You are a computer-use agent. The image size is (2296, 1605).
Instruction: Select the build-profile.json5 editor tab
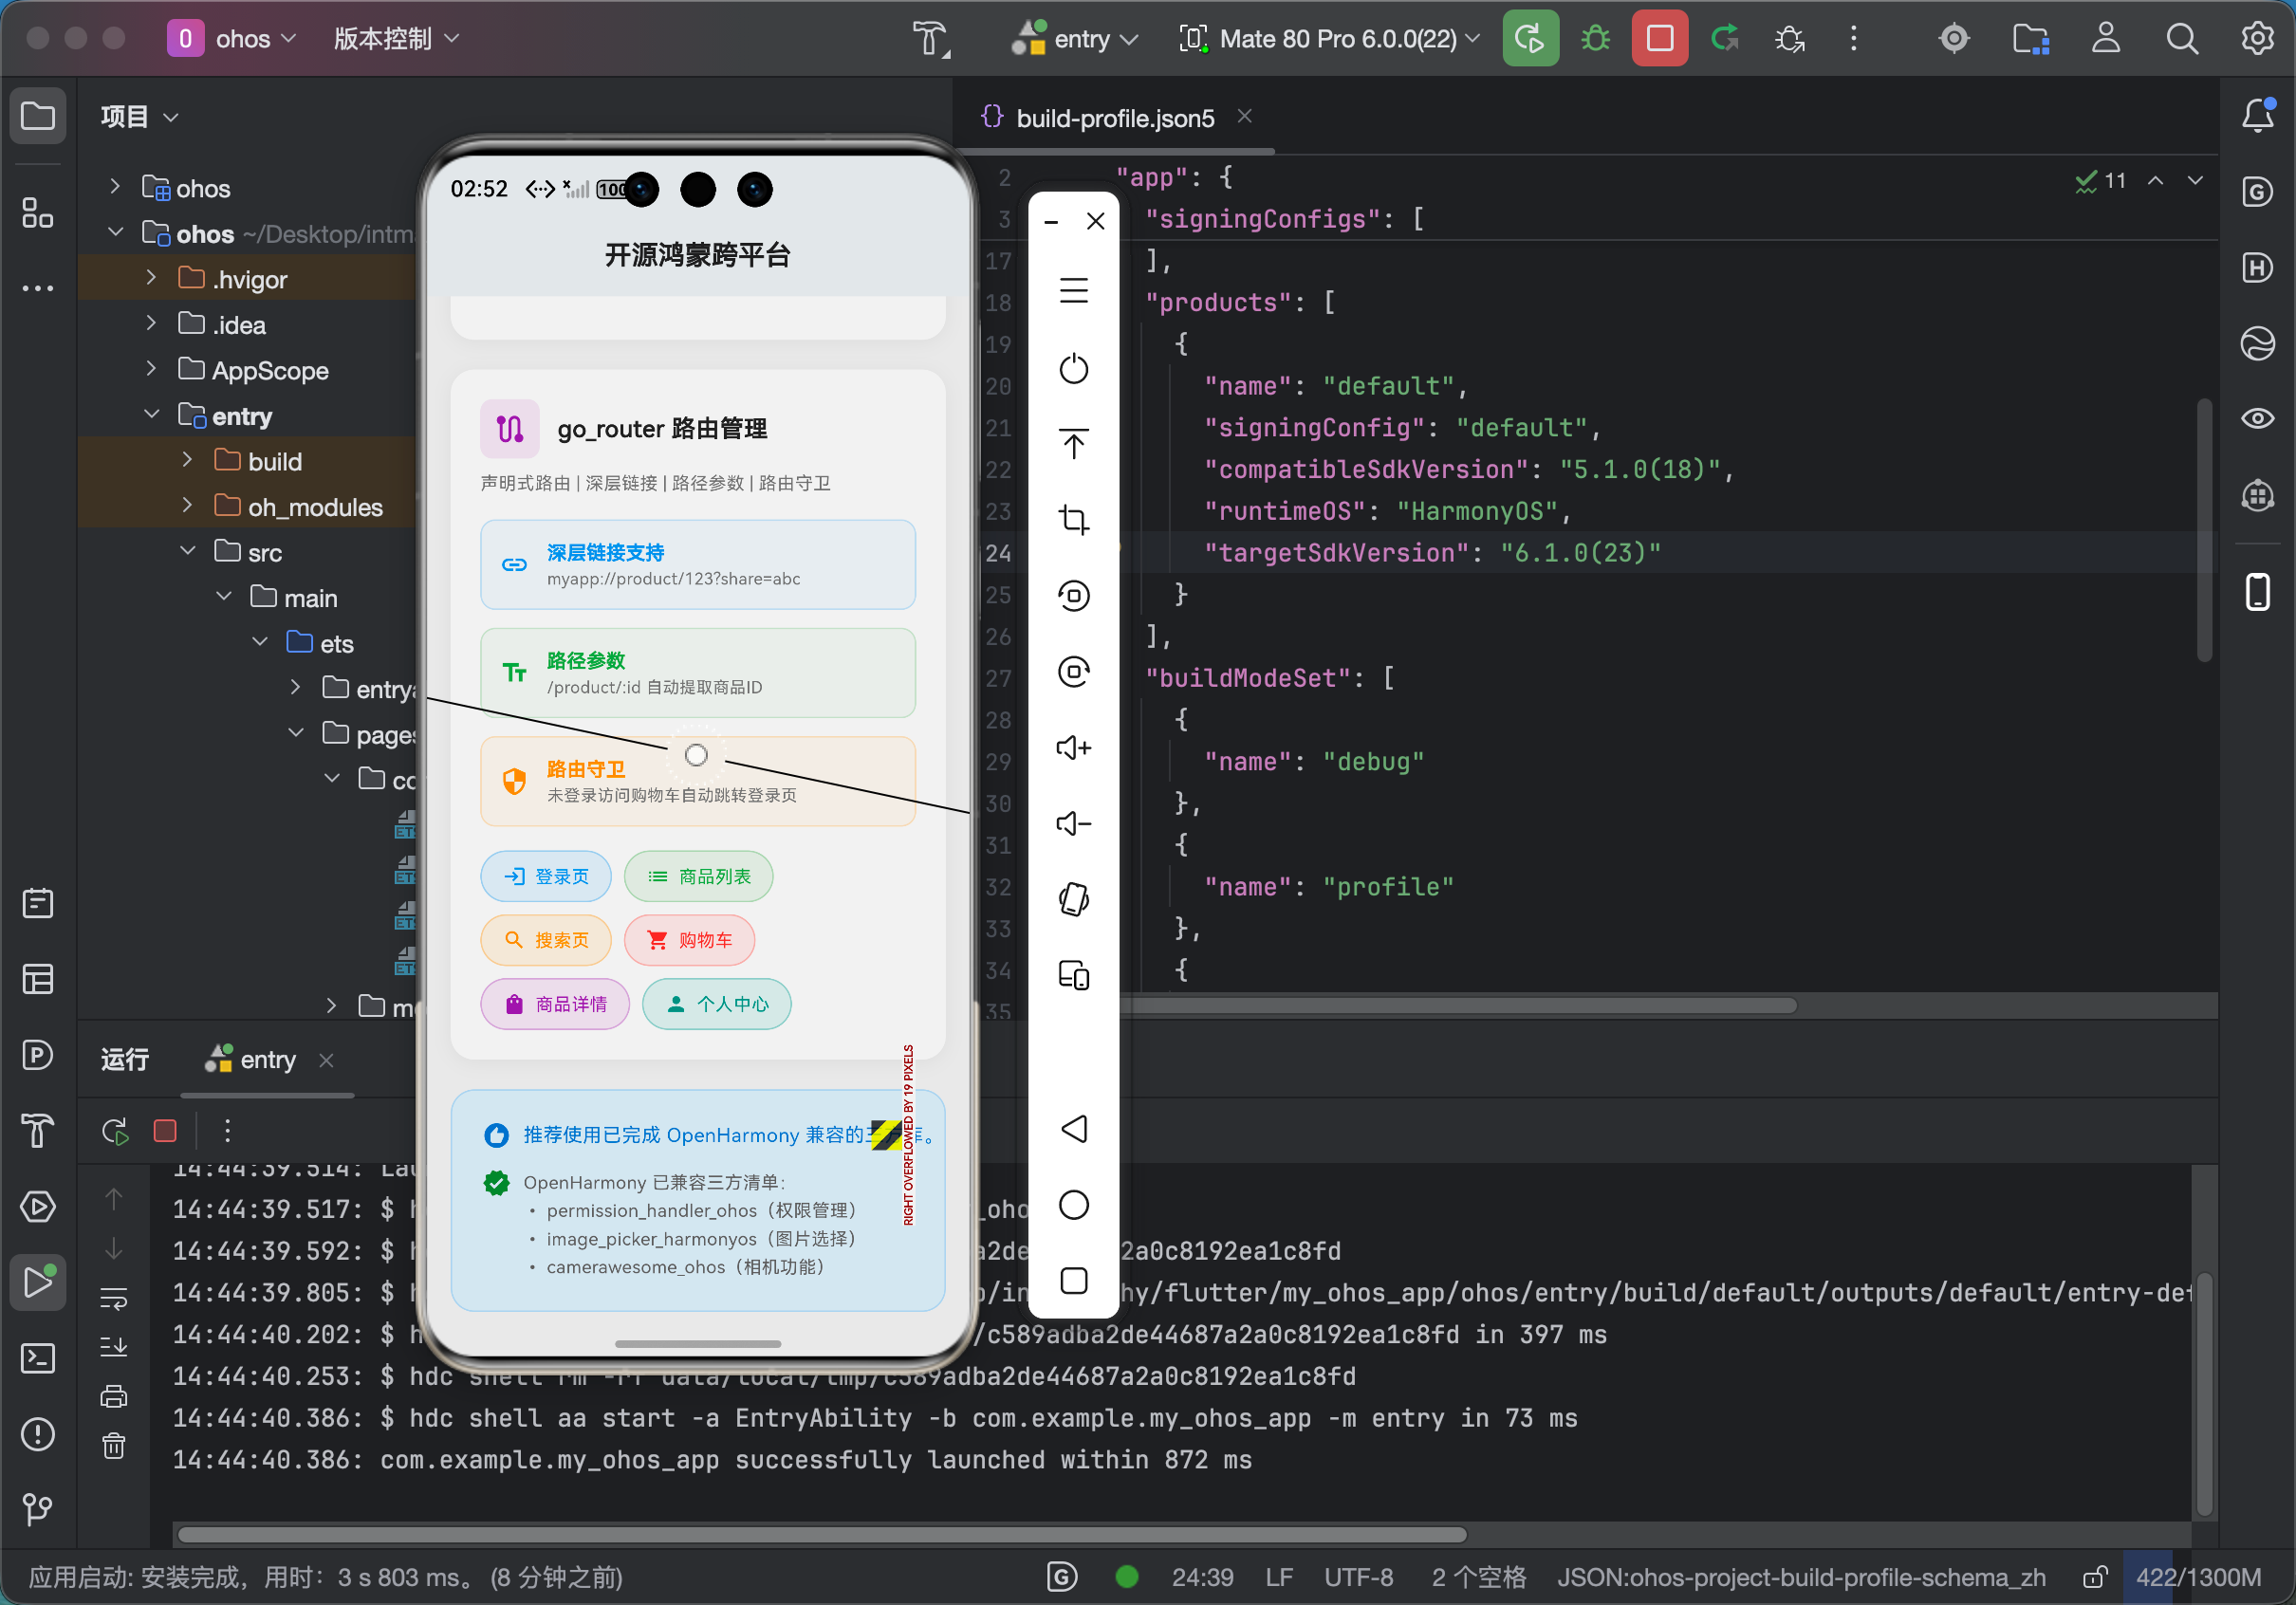(1113, 118)
